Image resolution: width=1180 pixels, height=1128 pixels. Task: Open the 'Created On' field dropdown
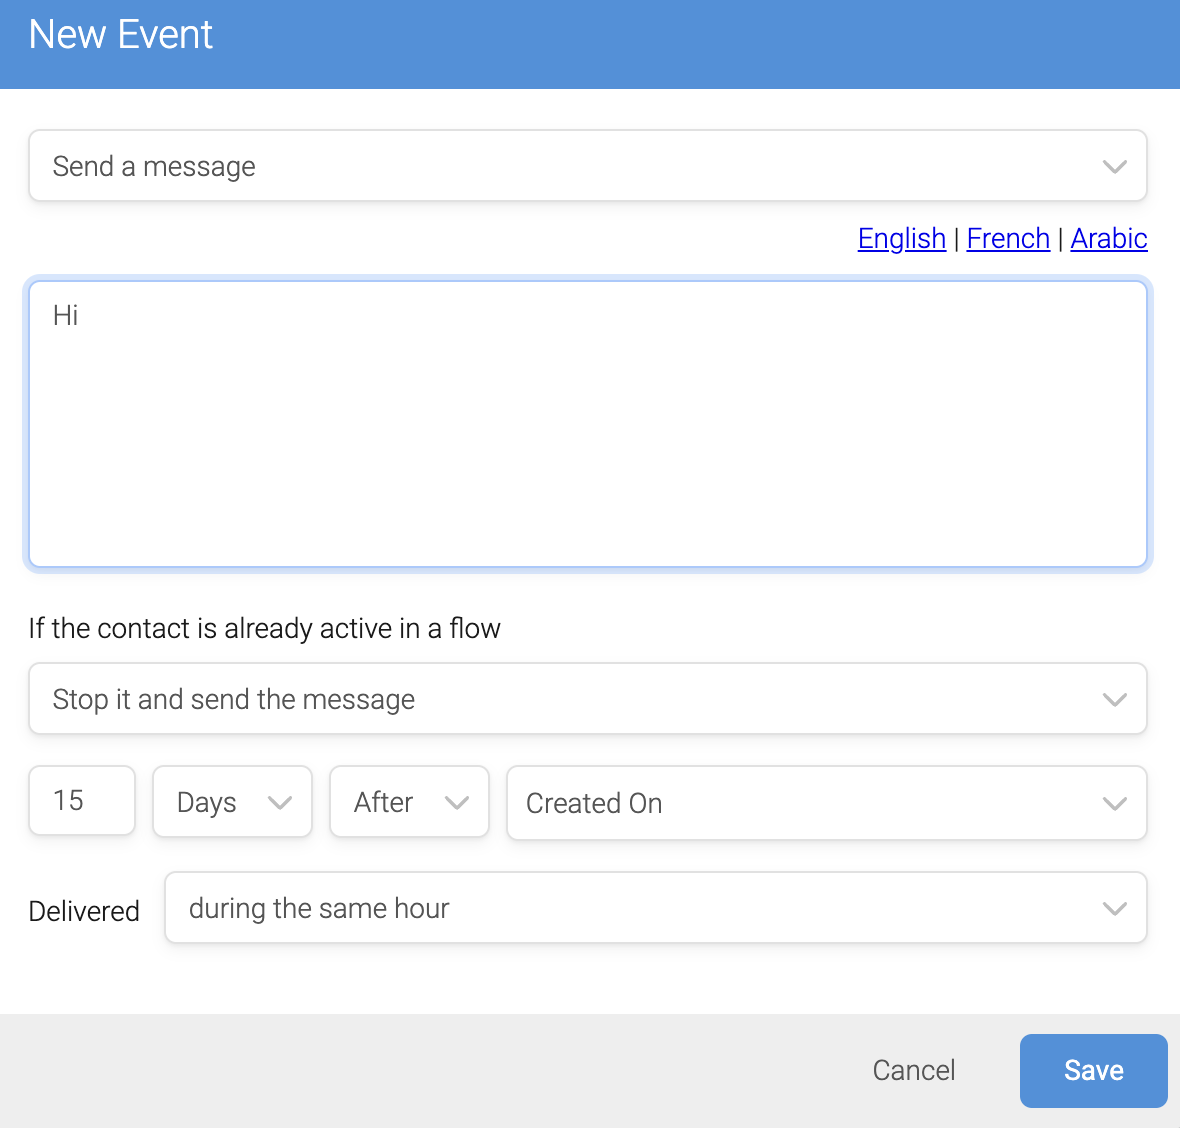tap(827, 803)
